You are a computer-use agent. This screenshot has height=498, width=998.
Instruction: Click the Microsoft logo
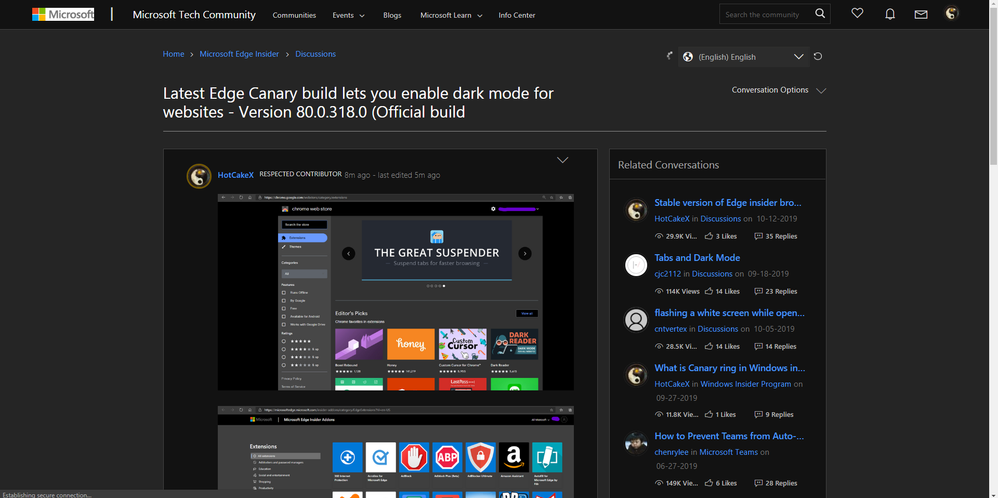(x=63, y=14)
